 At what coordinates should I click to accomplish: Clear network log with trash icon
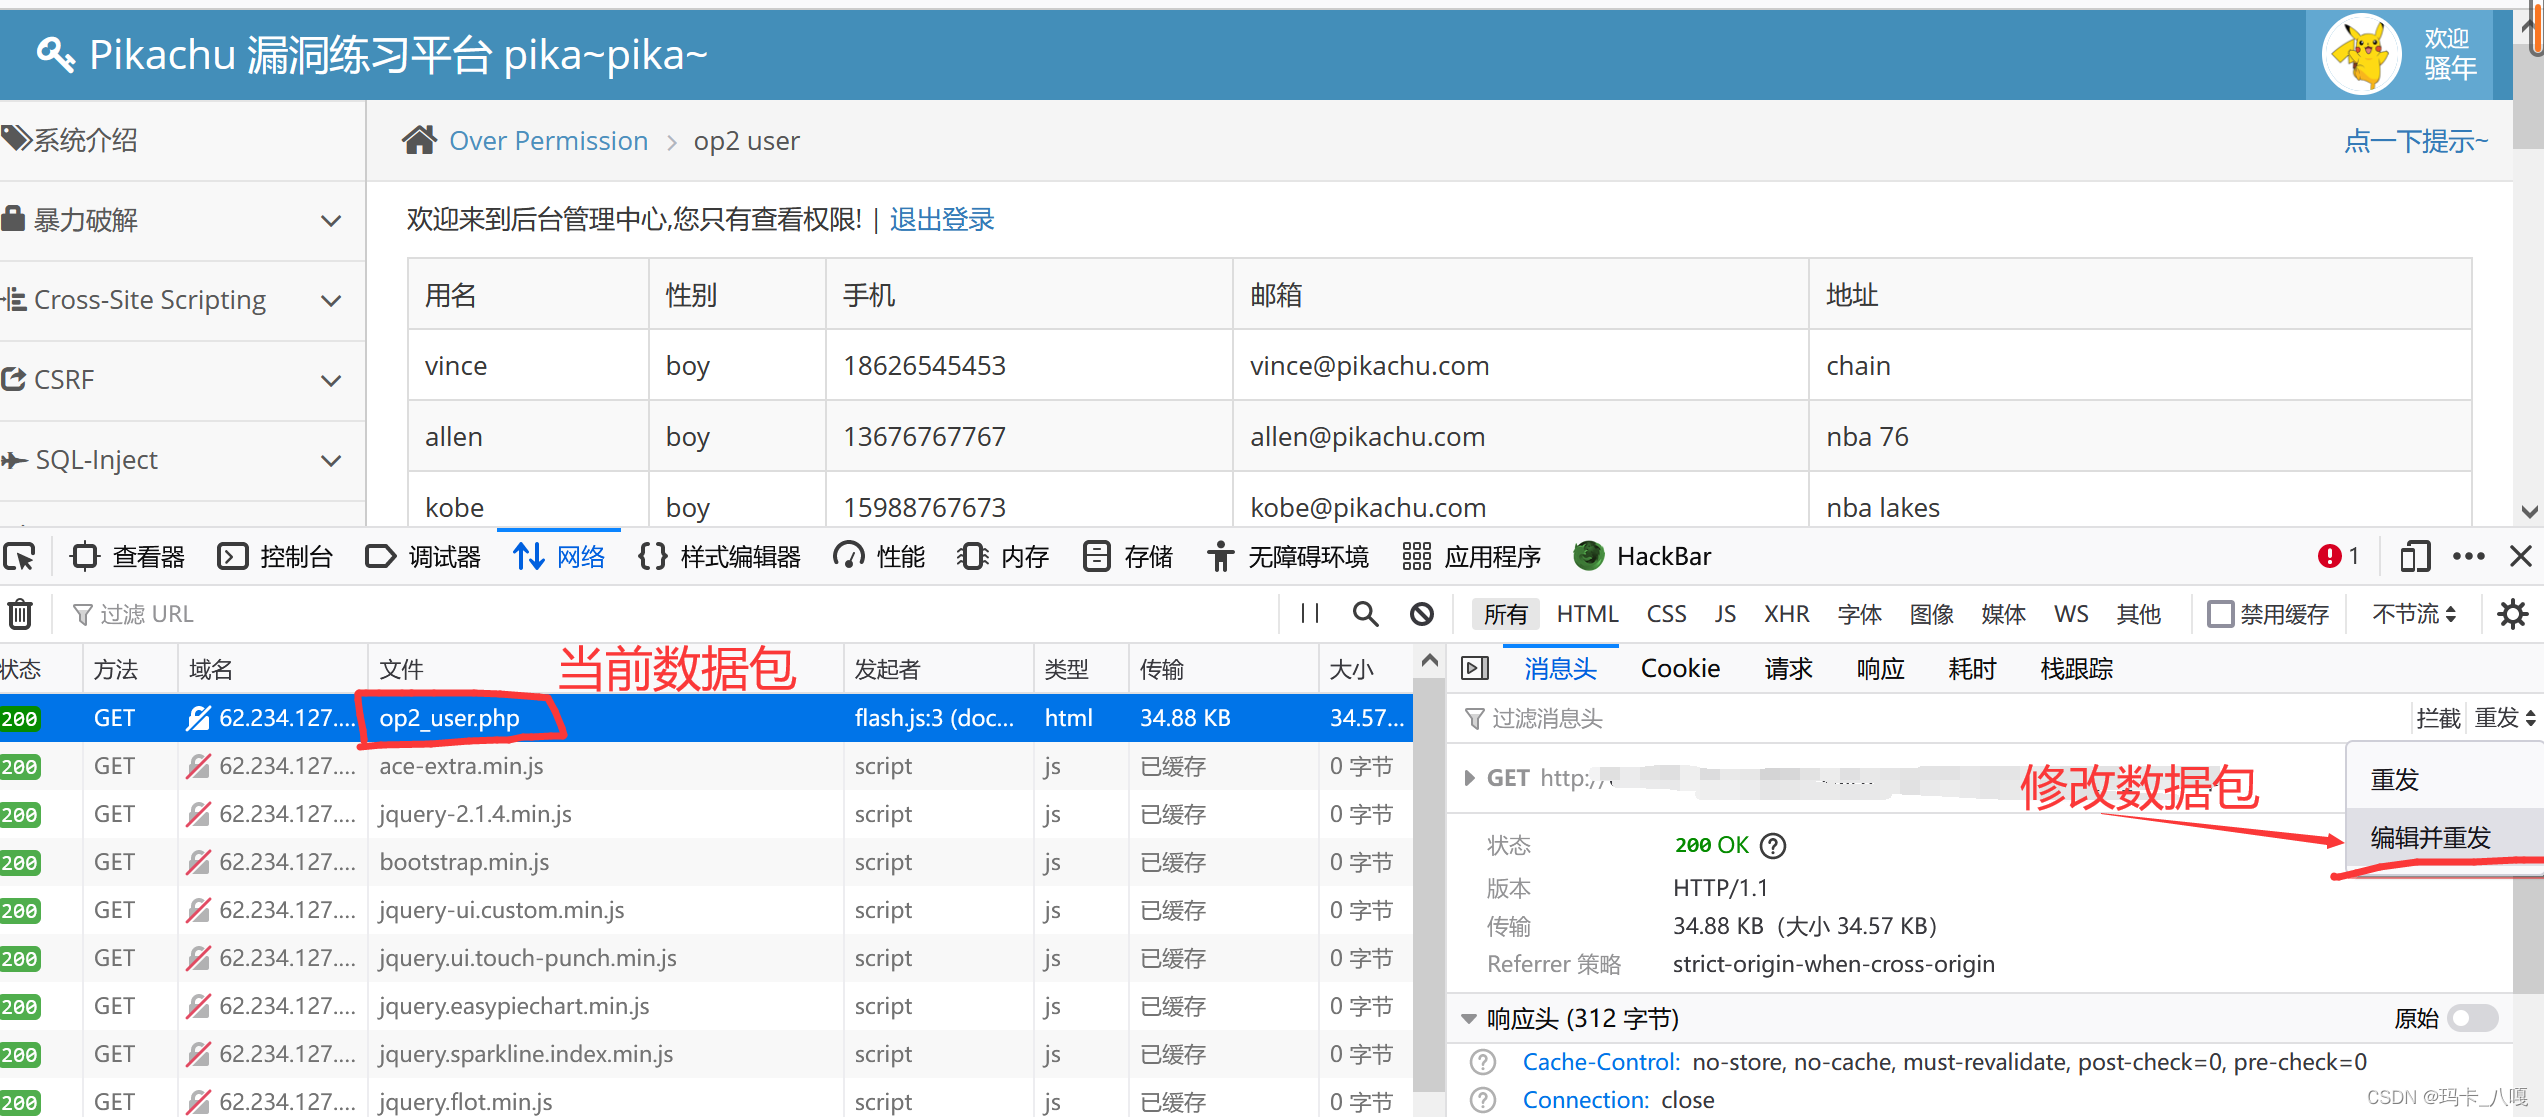pyautogui.click(x=20, y=614)
